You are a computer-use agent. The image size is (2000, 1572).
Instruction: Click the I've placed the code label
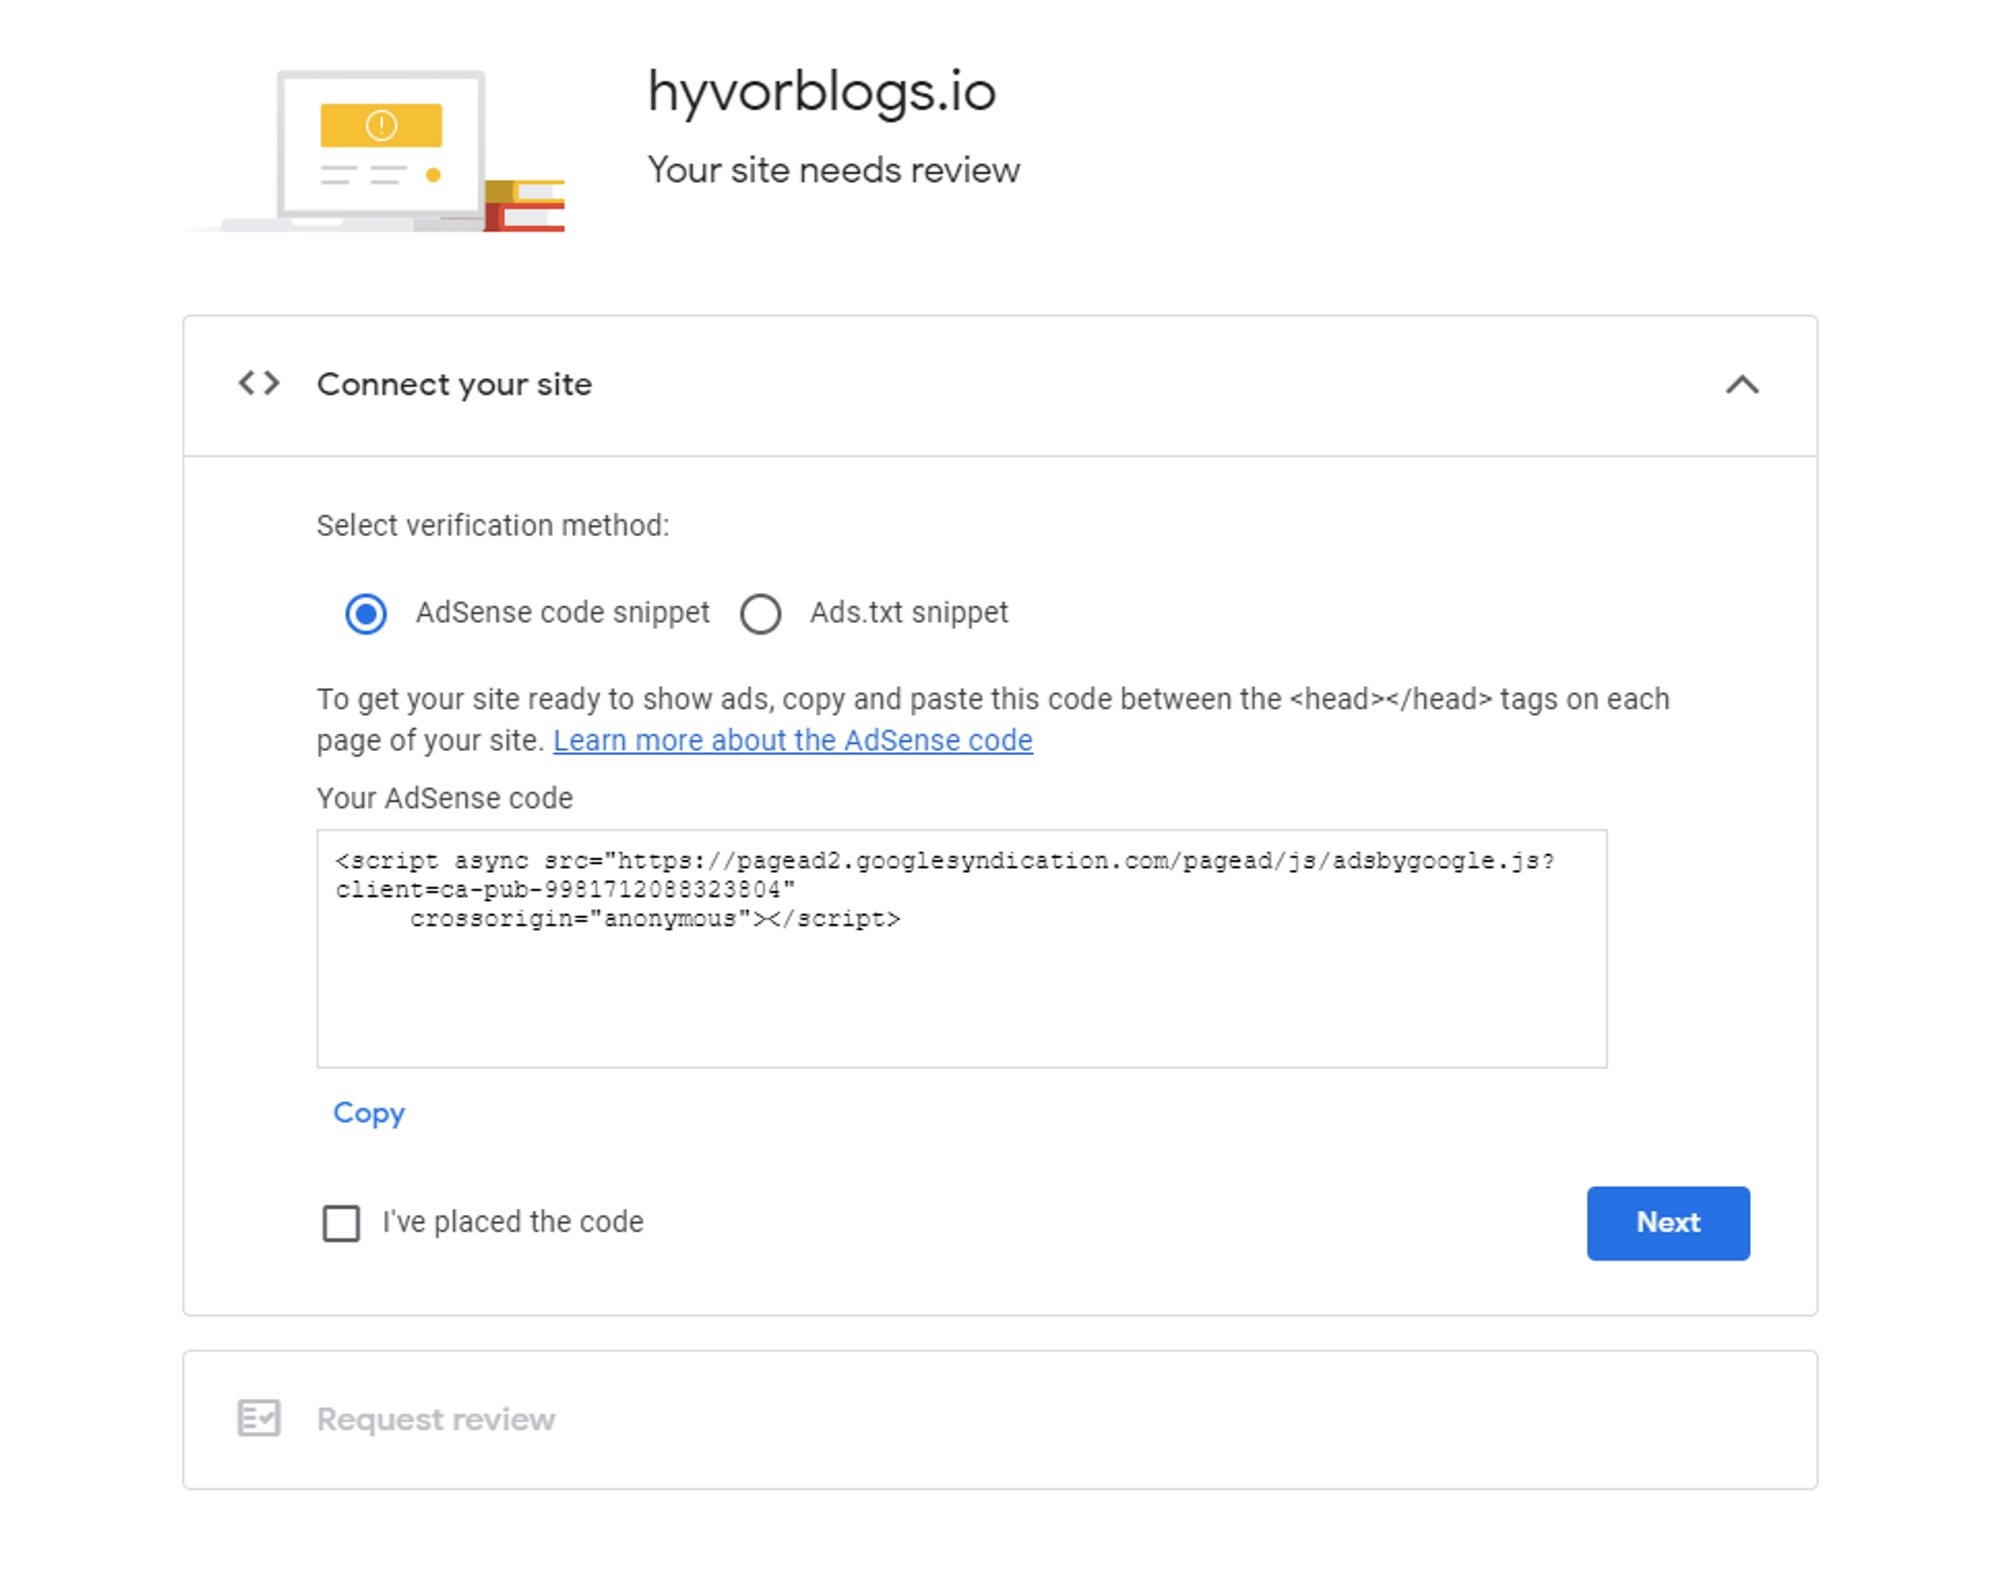513,1222
